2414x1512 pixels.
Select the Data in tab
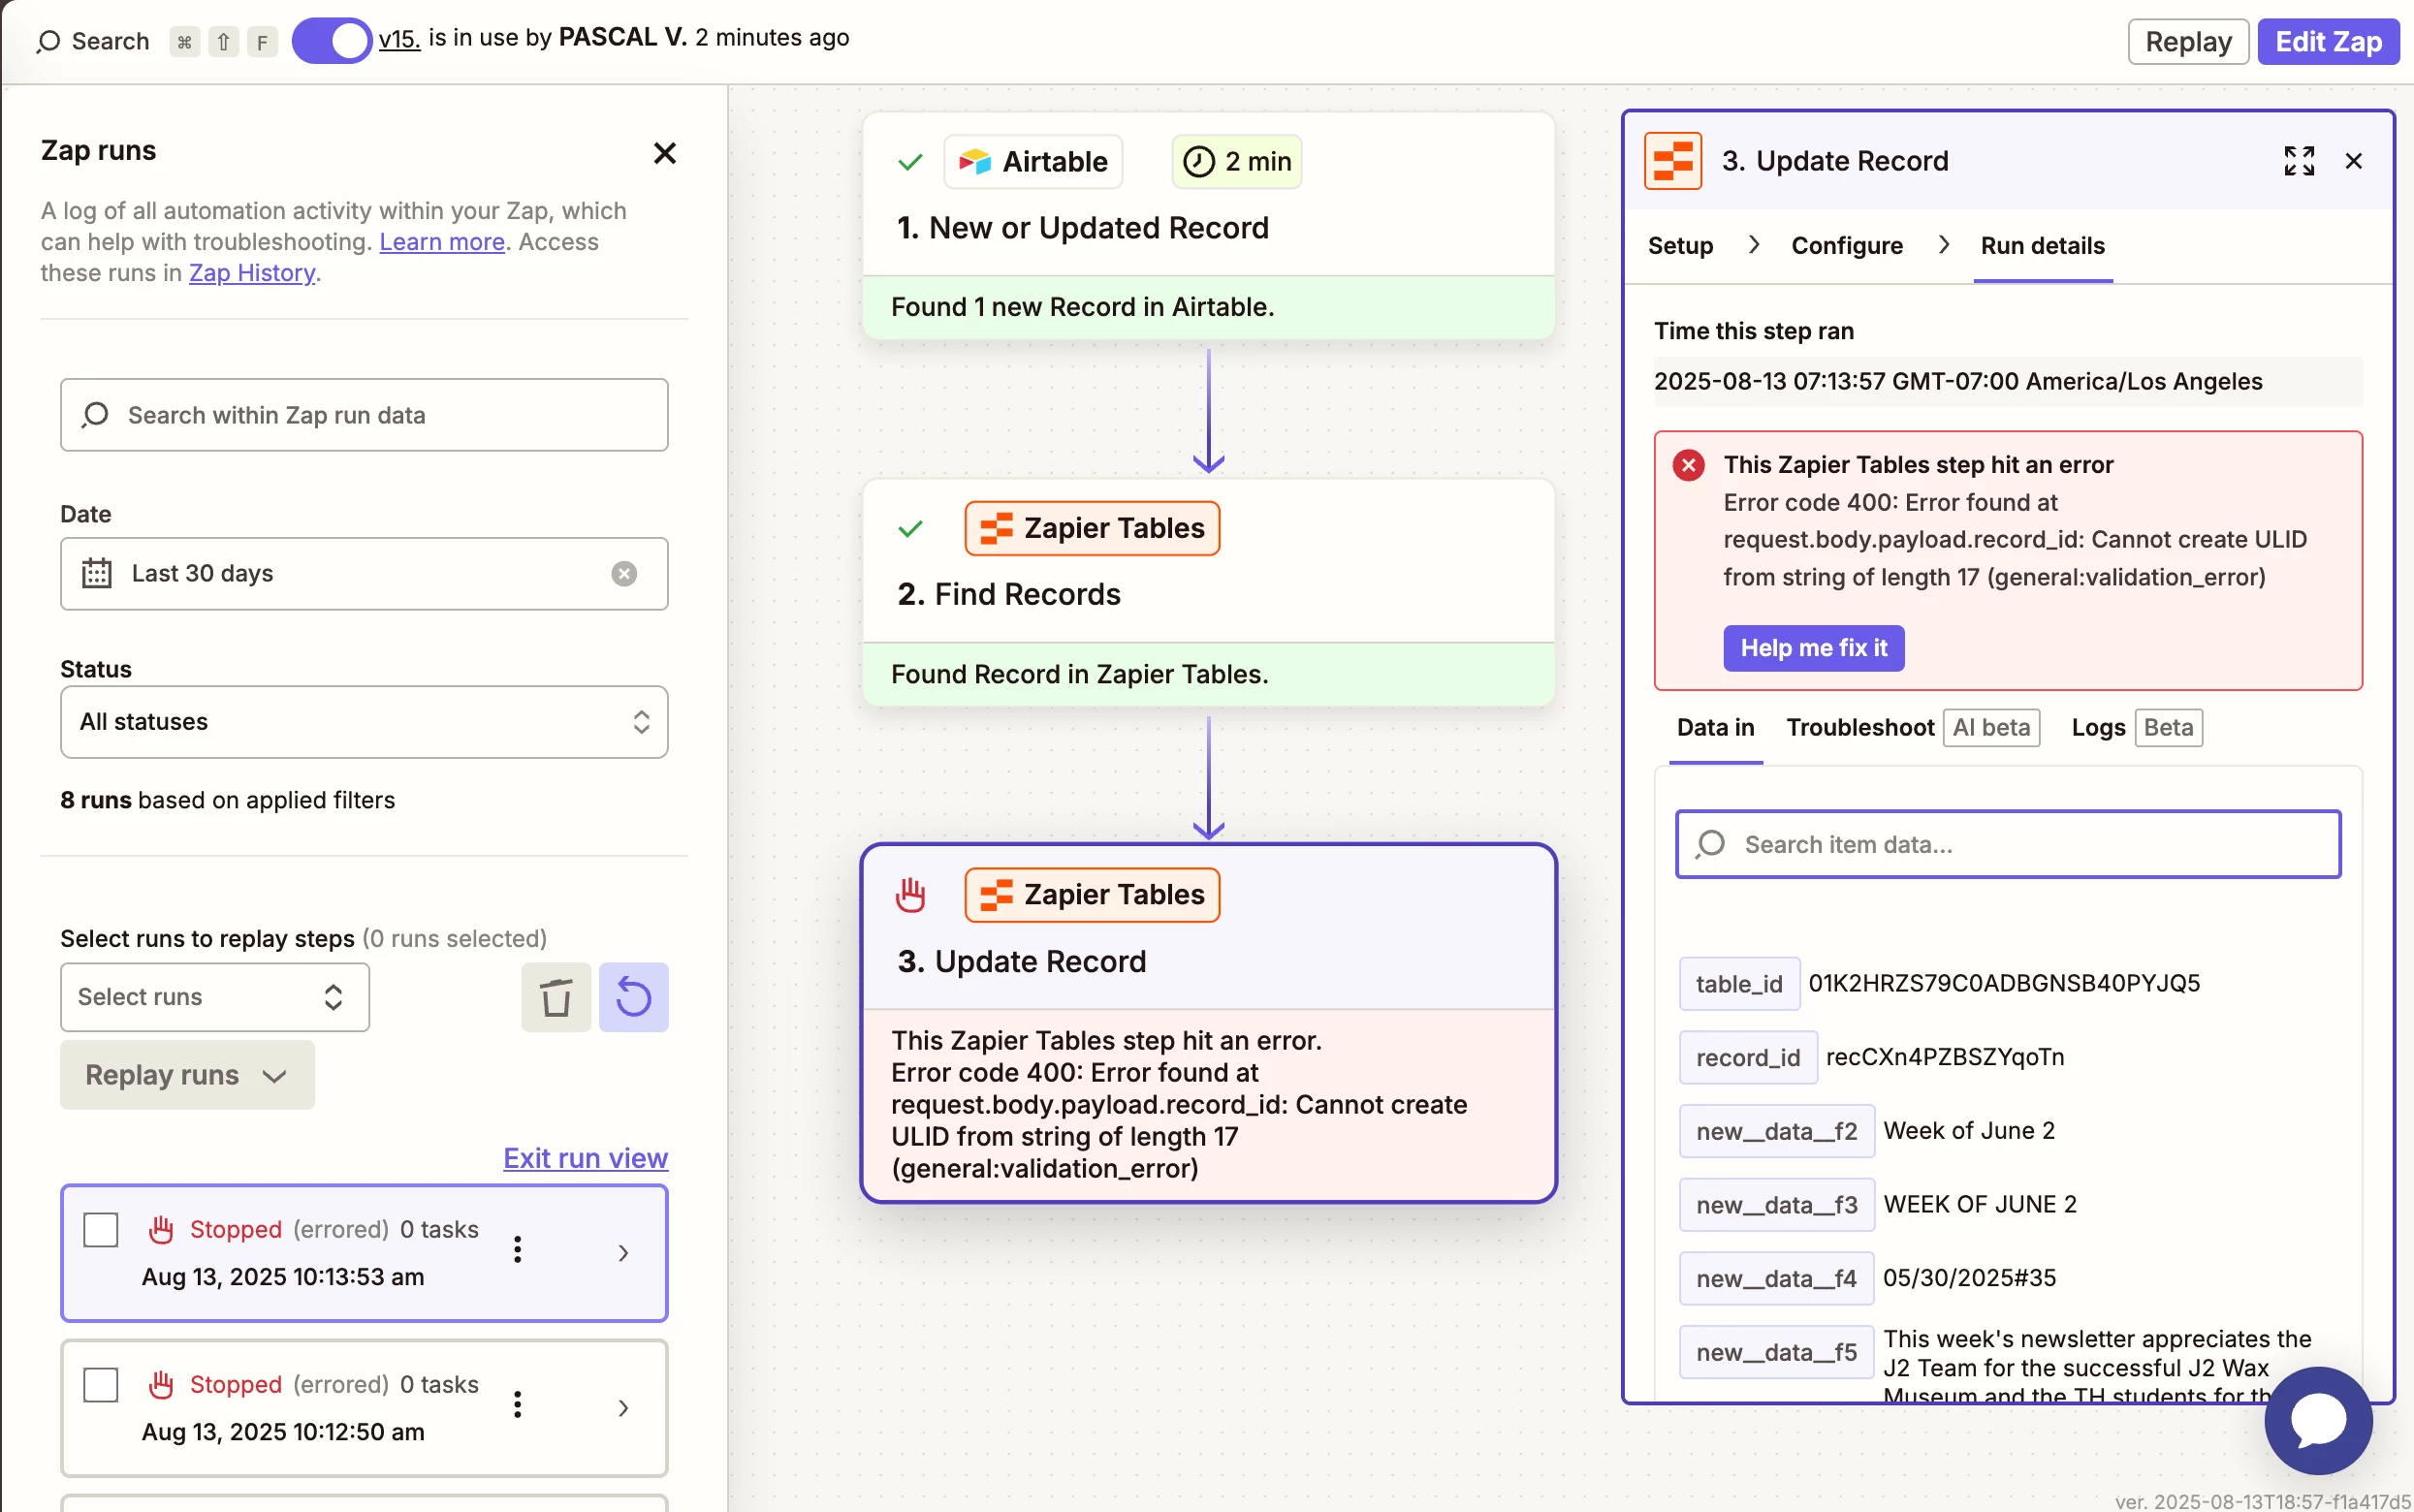(1715, 728)
